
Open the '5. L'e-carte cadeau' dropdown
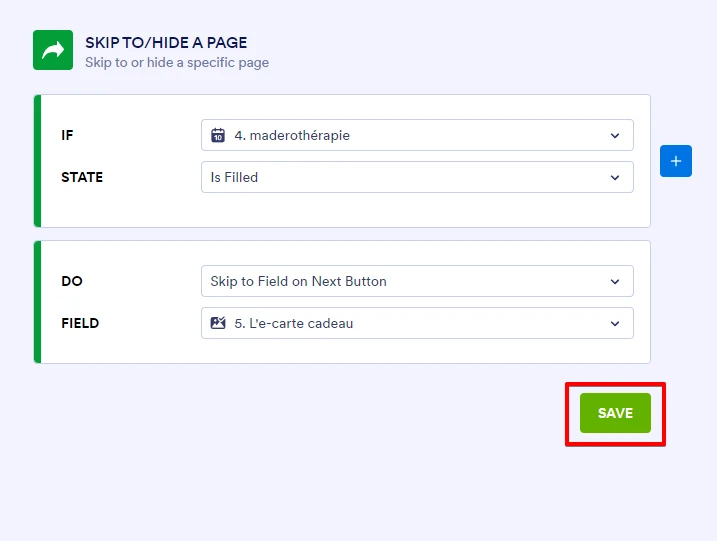point(400,323)
